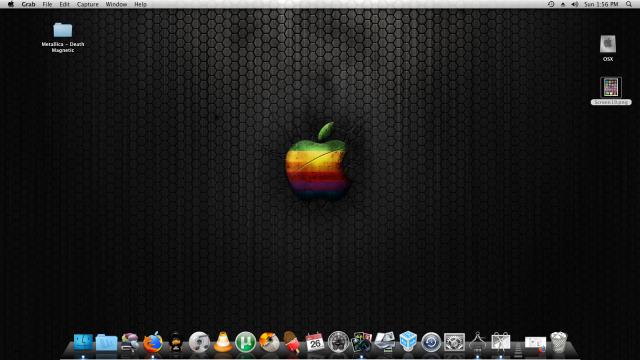
Task: Open the Trash in the dock
Action: [558, 342]
